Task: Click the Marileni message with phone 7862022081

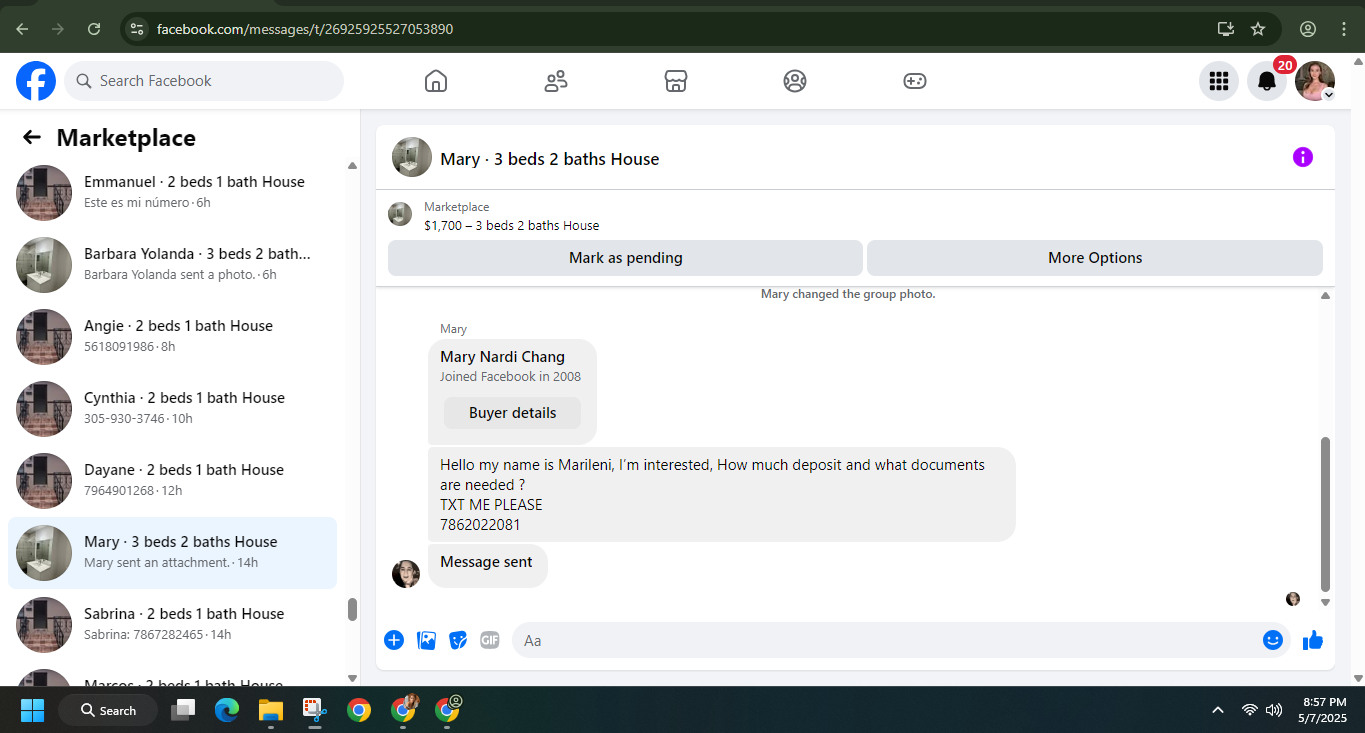Action: (721, 494)
